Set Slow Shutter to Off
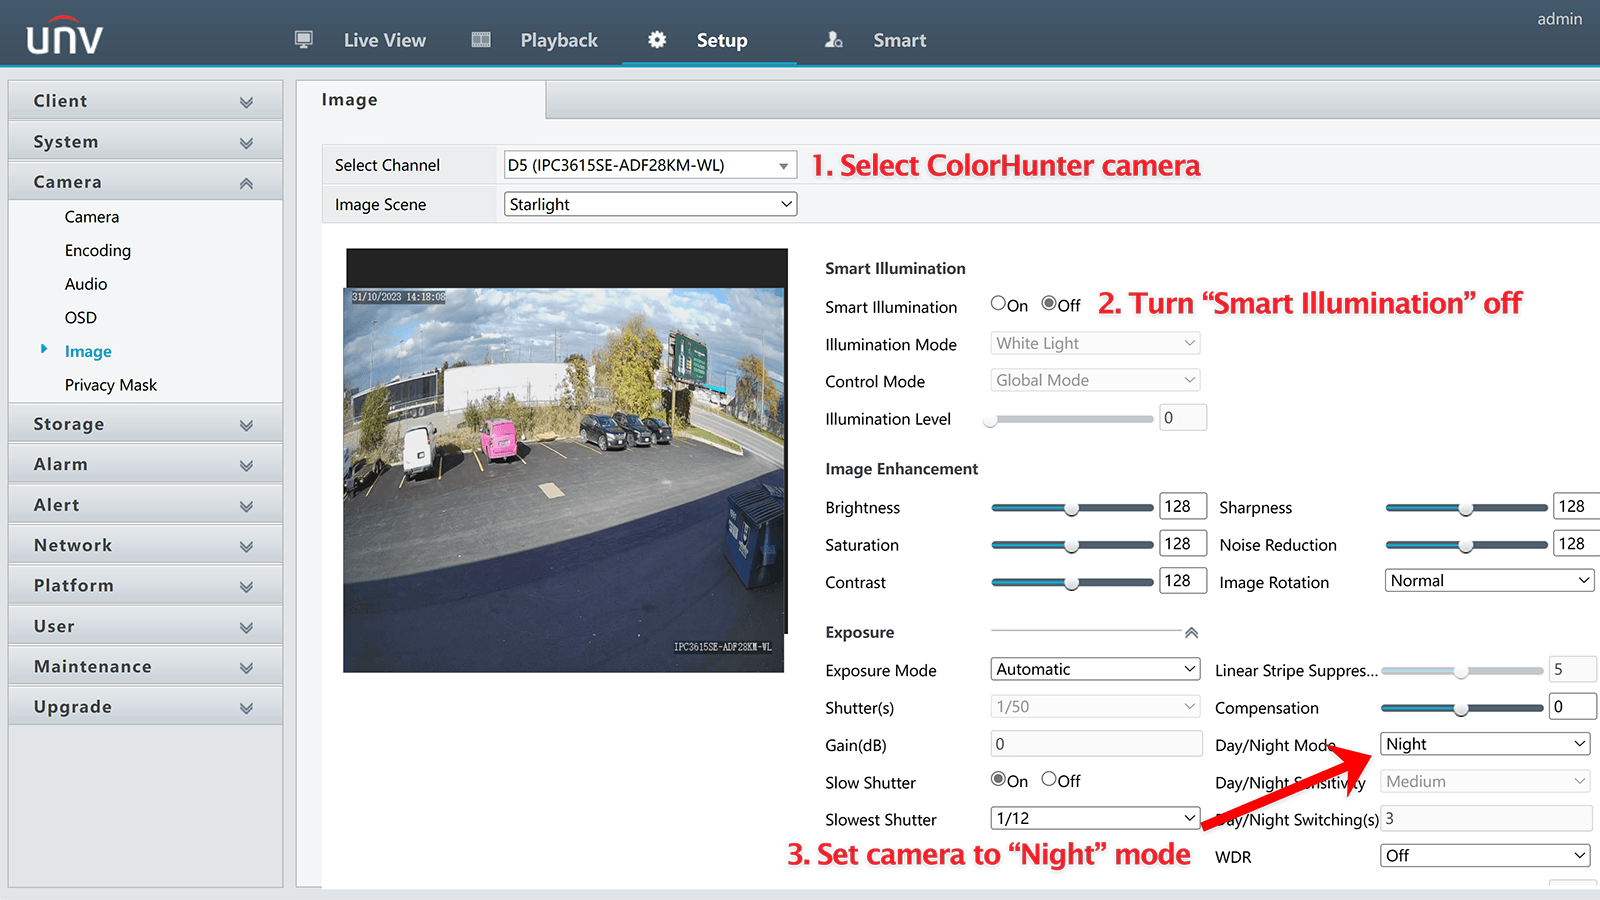Screen dimensions: 1600x900 (x=1048, y=778)
